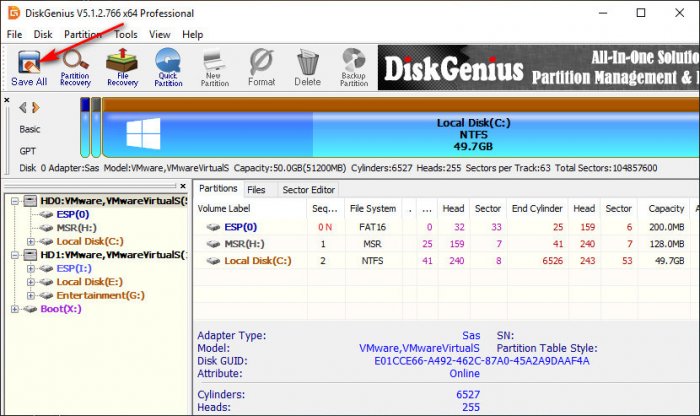Open the Help menu

(192, 34)
